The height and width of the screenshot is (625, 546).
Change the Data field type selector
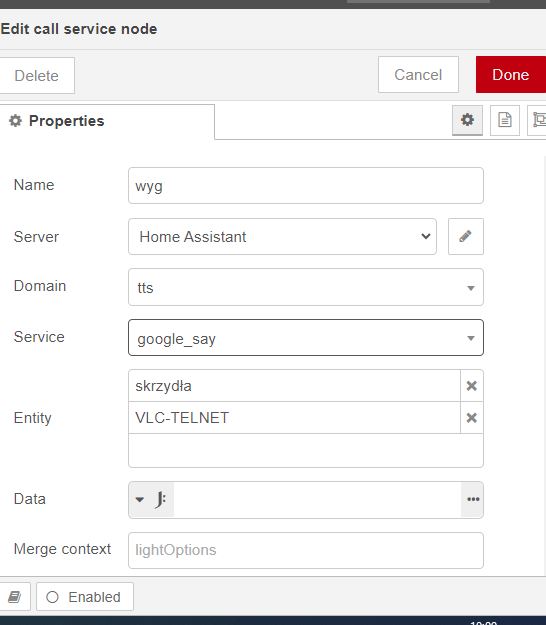point(151,499)
